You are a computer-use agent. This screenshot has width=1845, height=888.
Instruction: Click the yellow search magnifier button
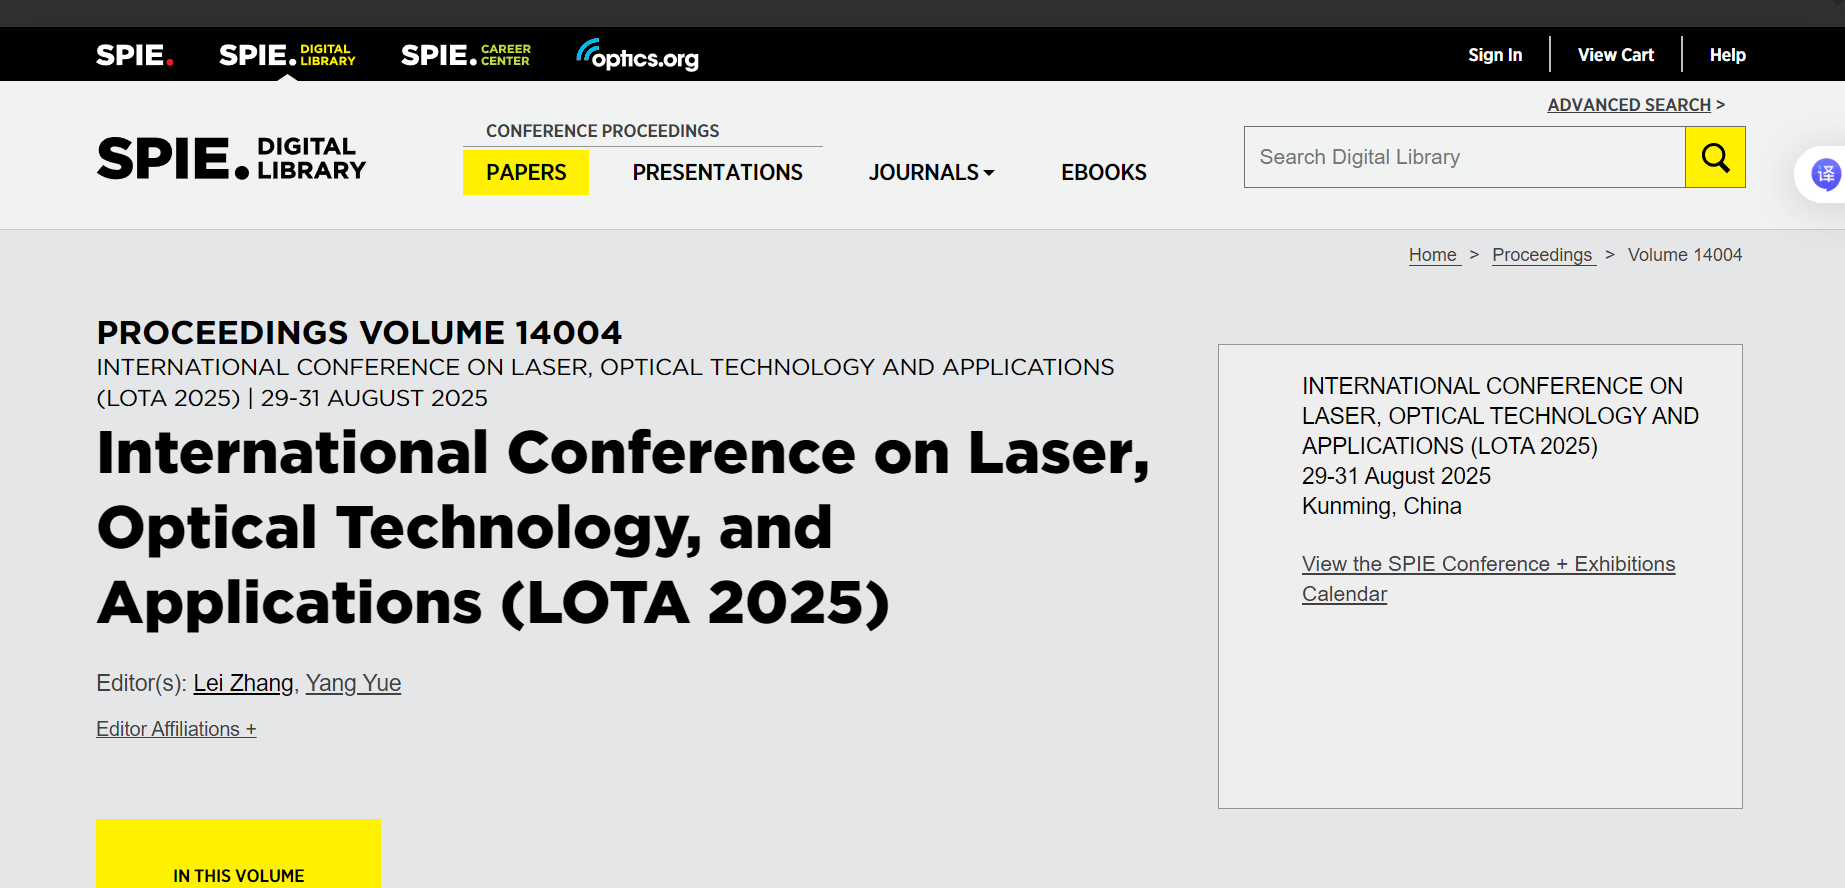pyautogui.click(x=1715, y=157)
